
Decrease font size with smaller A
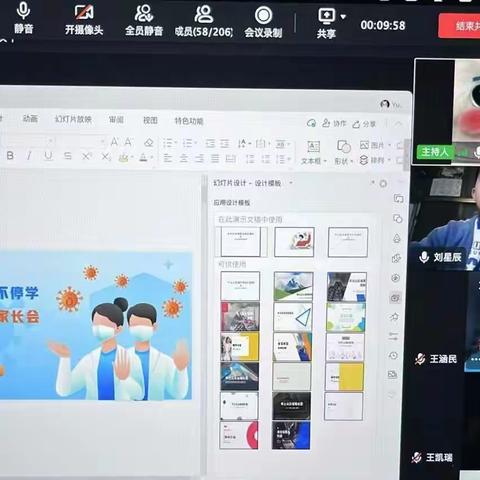point(128,142)
